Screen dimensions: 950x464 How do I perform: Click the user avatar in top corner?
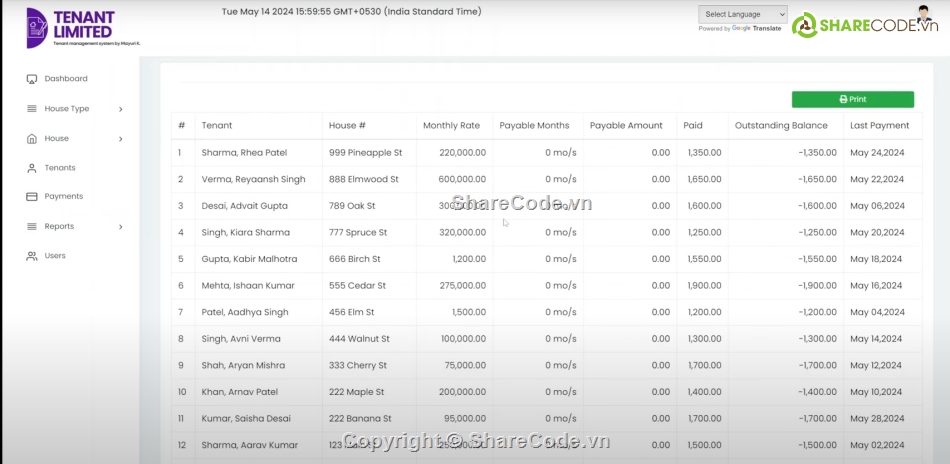pos(923,16)
